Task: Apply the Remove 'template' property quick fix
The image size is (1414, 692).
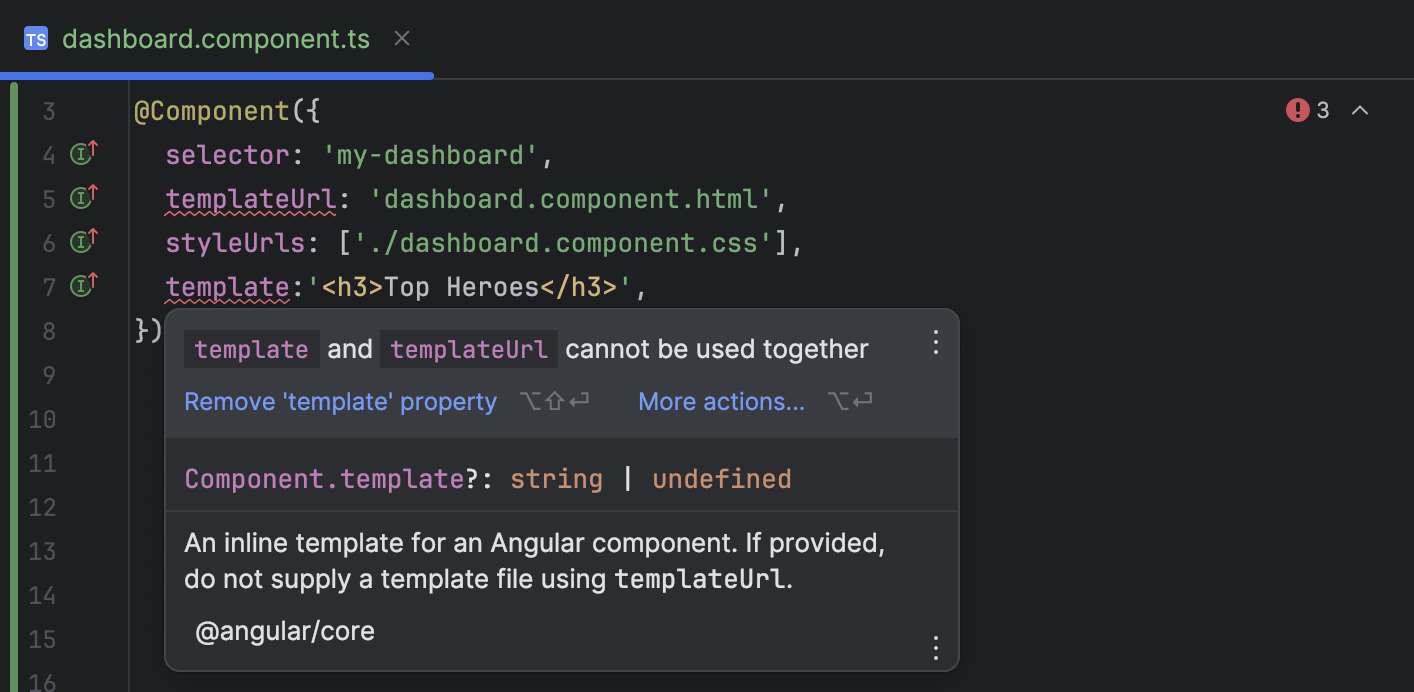Action: 340,401
